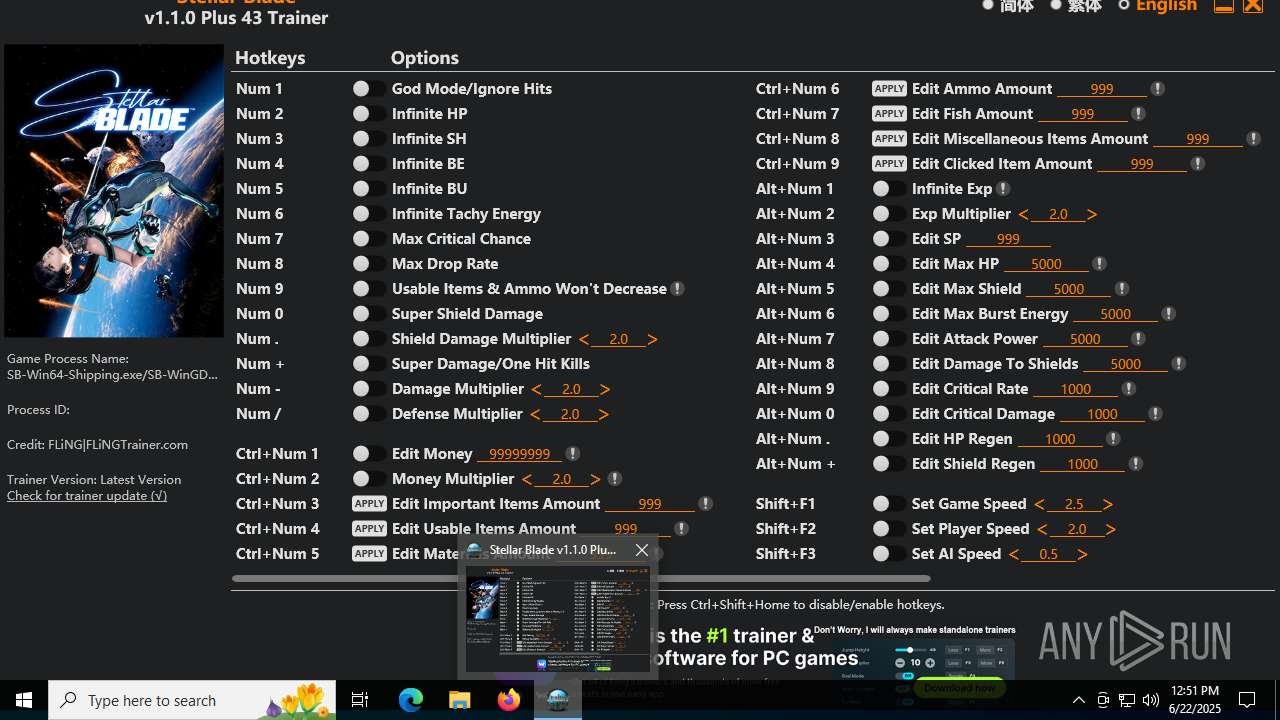The image size is (1280, 720).
Task: Click the Stellar Blade taskbar preview thumbnail
Action: [558, 620]
